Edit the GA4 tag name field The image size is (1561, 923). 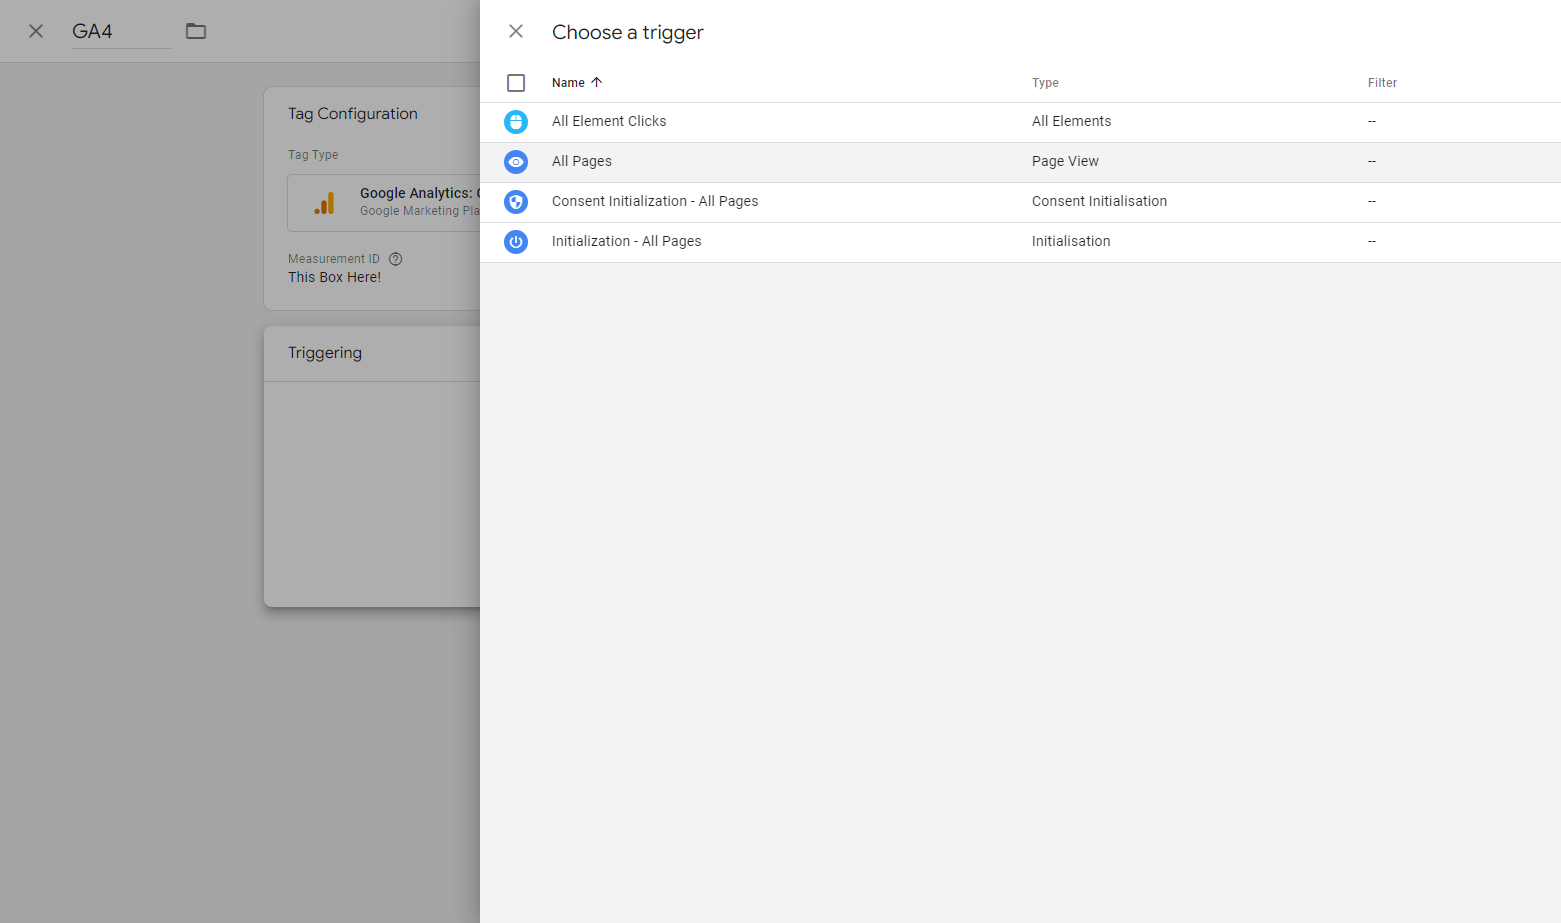pyautogui.click(x=121, y=31)
